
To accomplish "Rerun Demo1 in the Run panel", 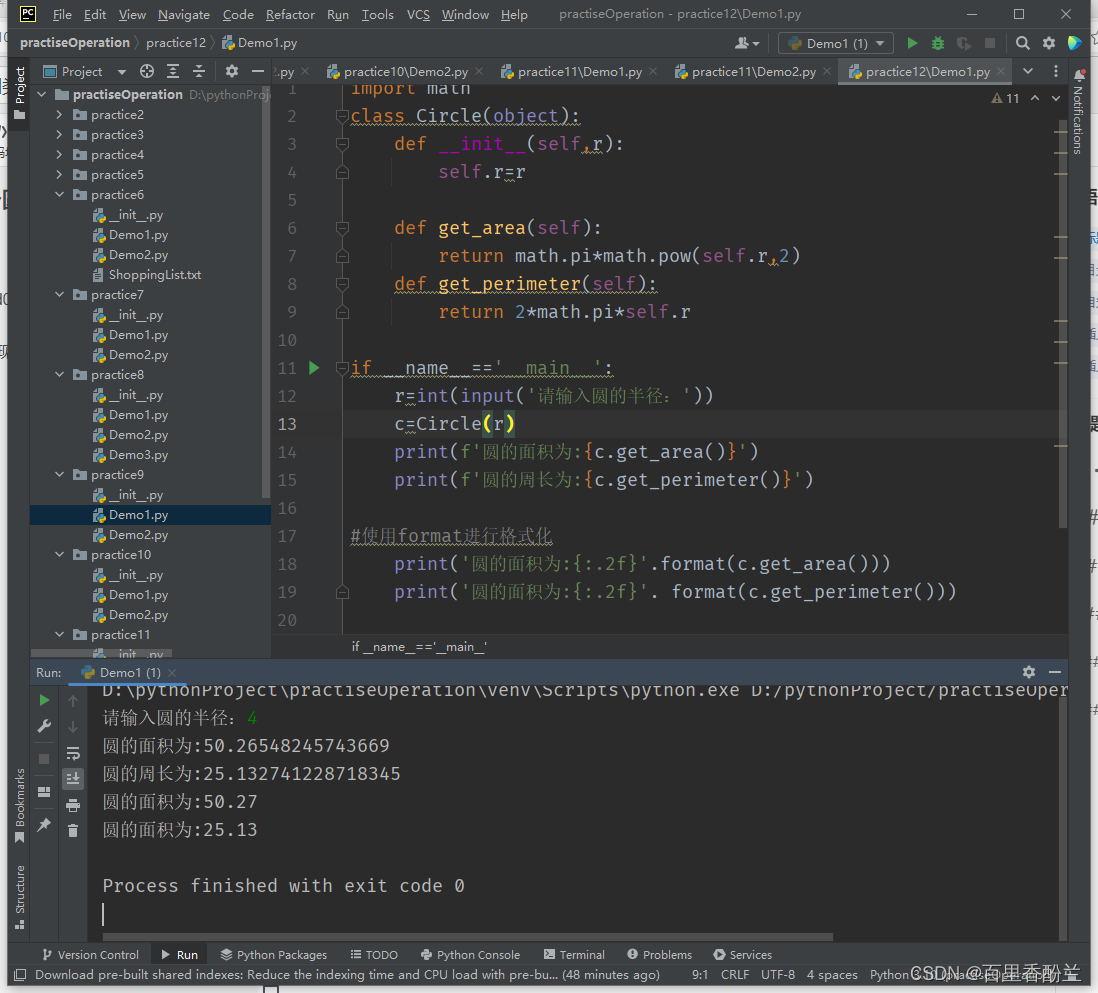I will pos(44,700).
